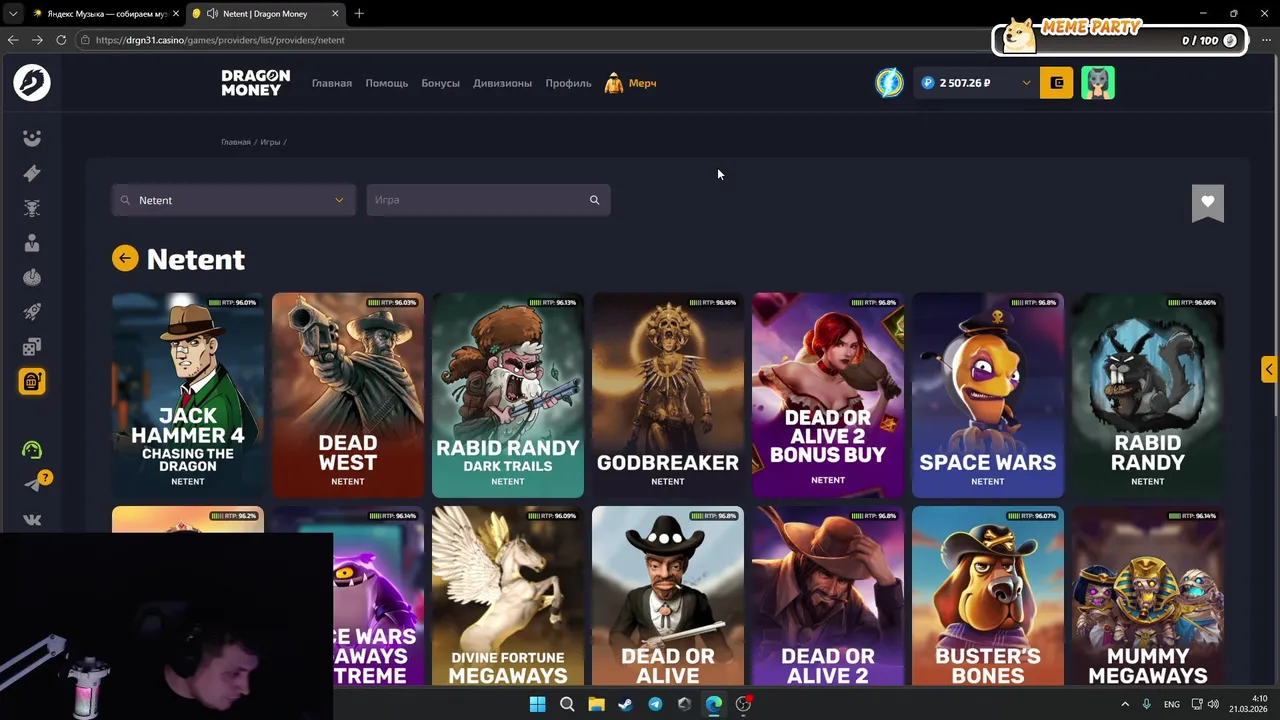Open the dealer person sidebar icon
The height and width of the screenshot is (720, 1280).
32,243
